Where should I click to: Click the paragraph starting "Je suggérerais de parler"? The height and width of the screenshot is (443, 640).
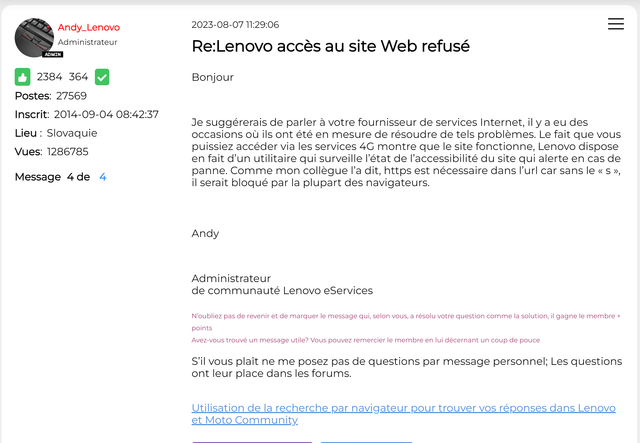406,152
